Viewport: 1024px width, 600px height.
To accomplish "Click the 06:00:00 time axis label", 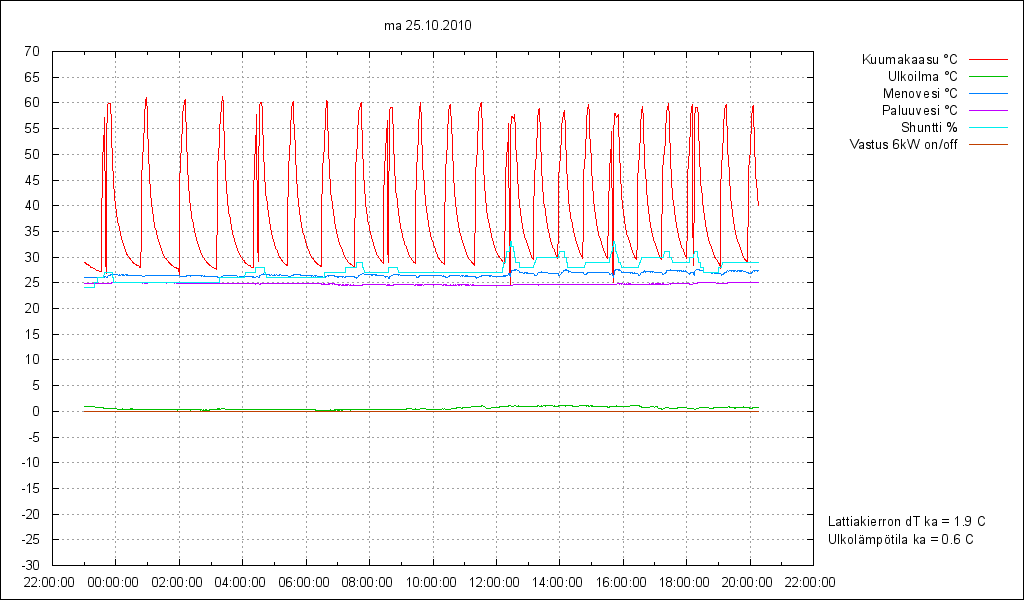I will [x=303, y=581].
